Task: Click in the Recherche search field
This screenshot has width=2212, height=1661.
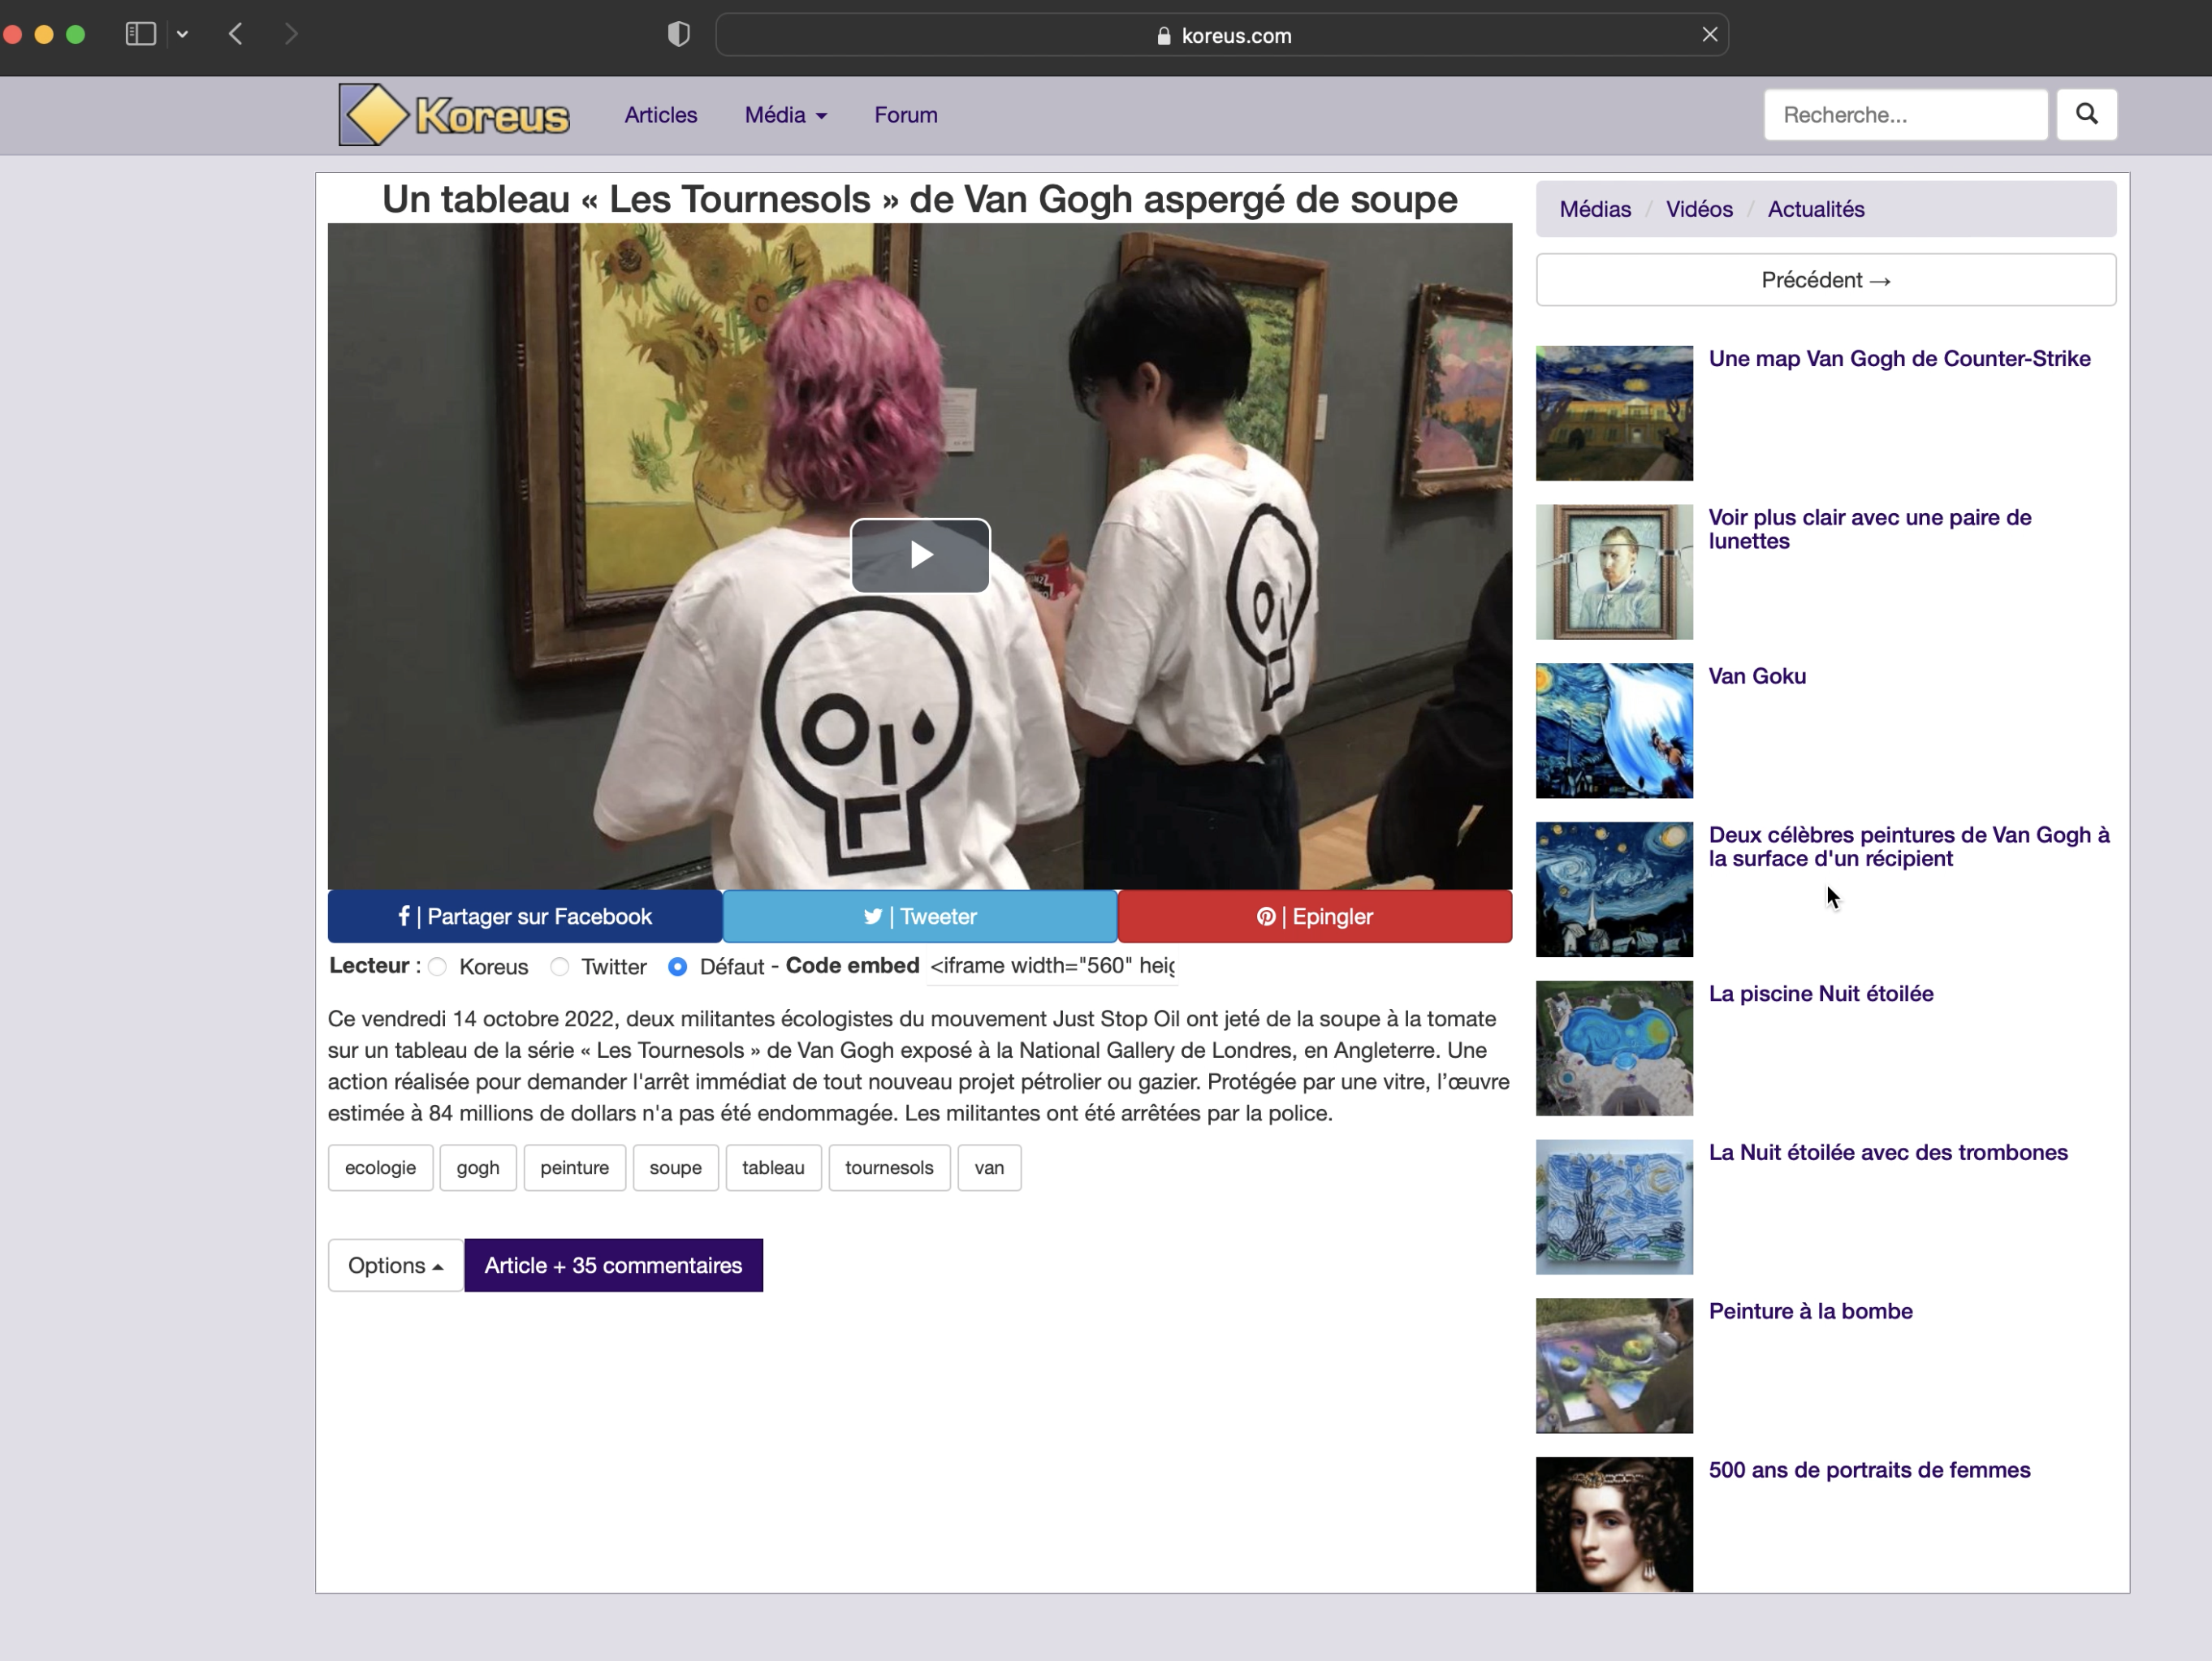Action: 1904,115
